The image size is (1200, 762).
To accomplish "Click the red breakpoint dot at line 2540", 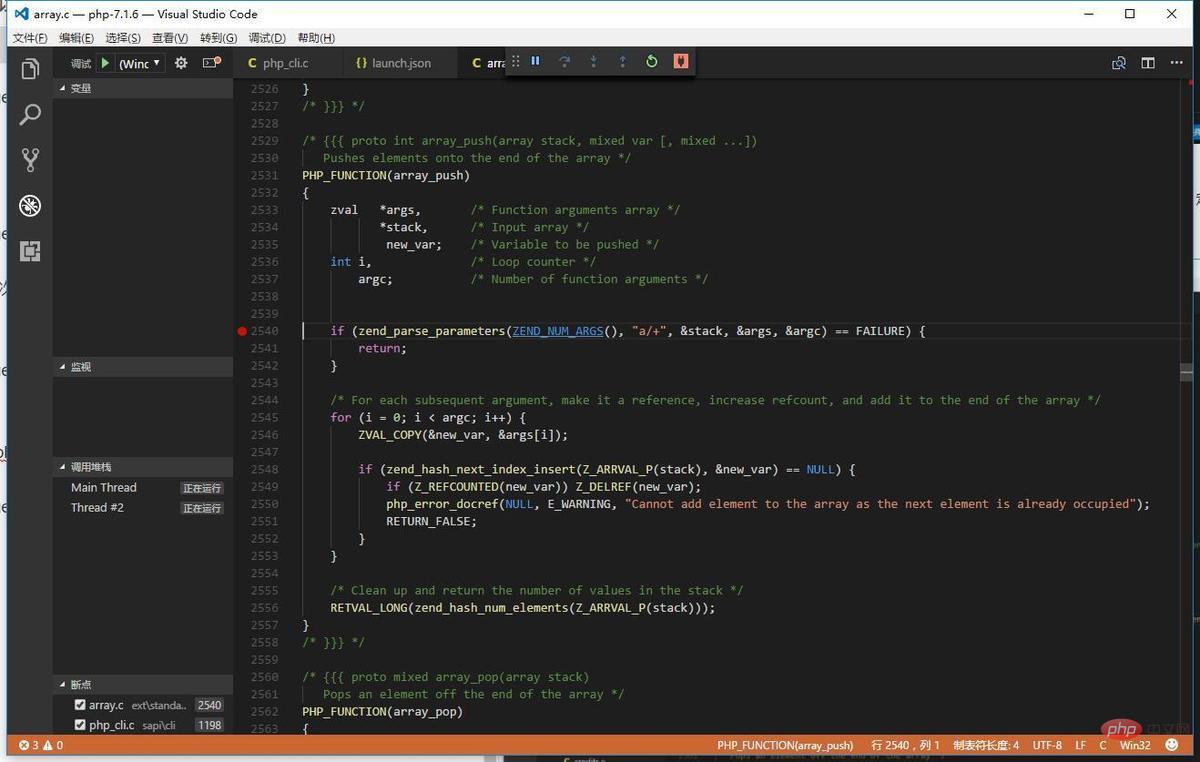I will tap(242, 331).
